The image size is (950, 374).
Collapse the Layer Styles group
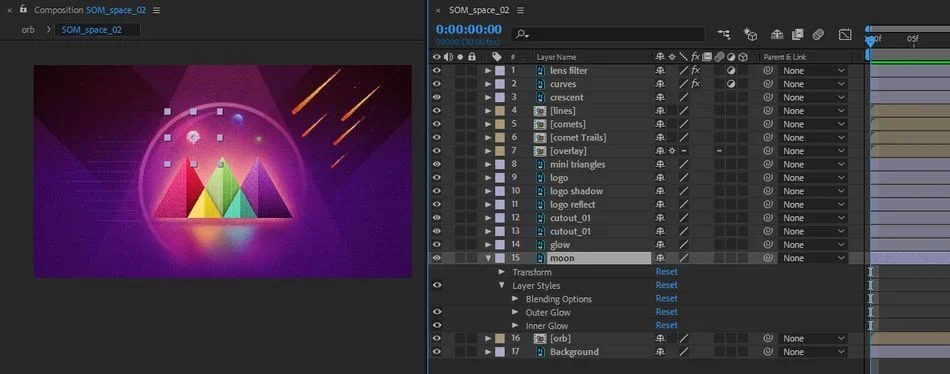(x=502, y=285)
